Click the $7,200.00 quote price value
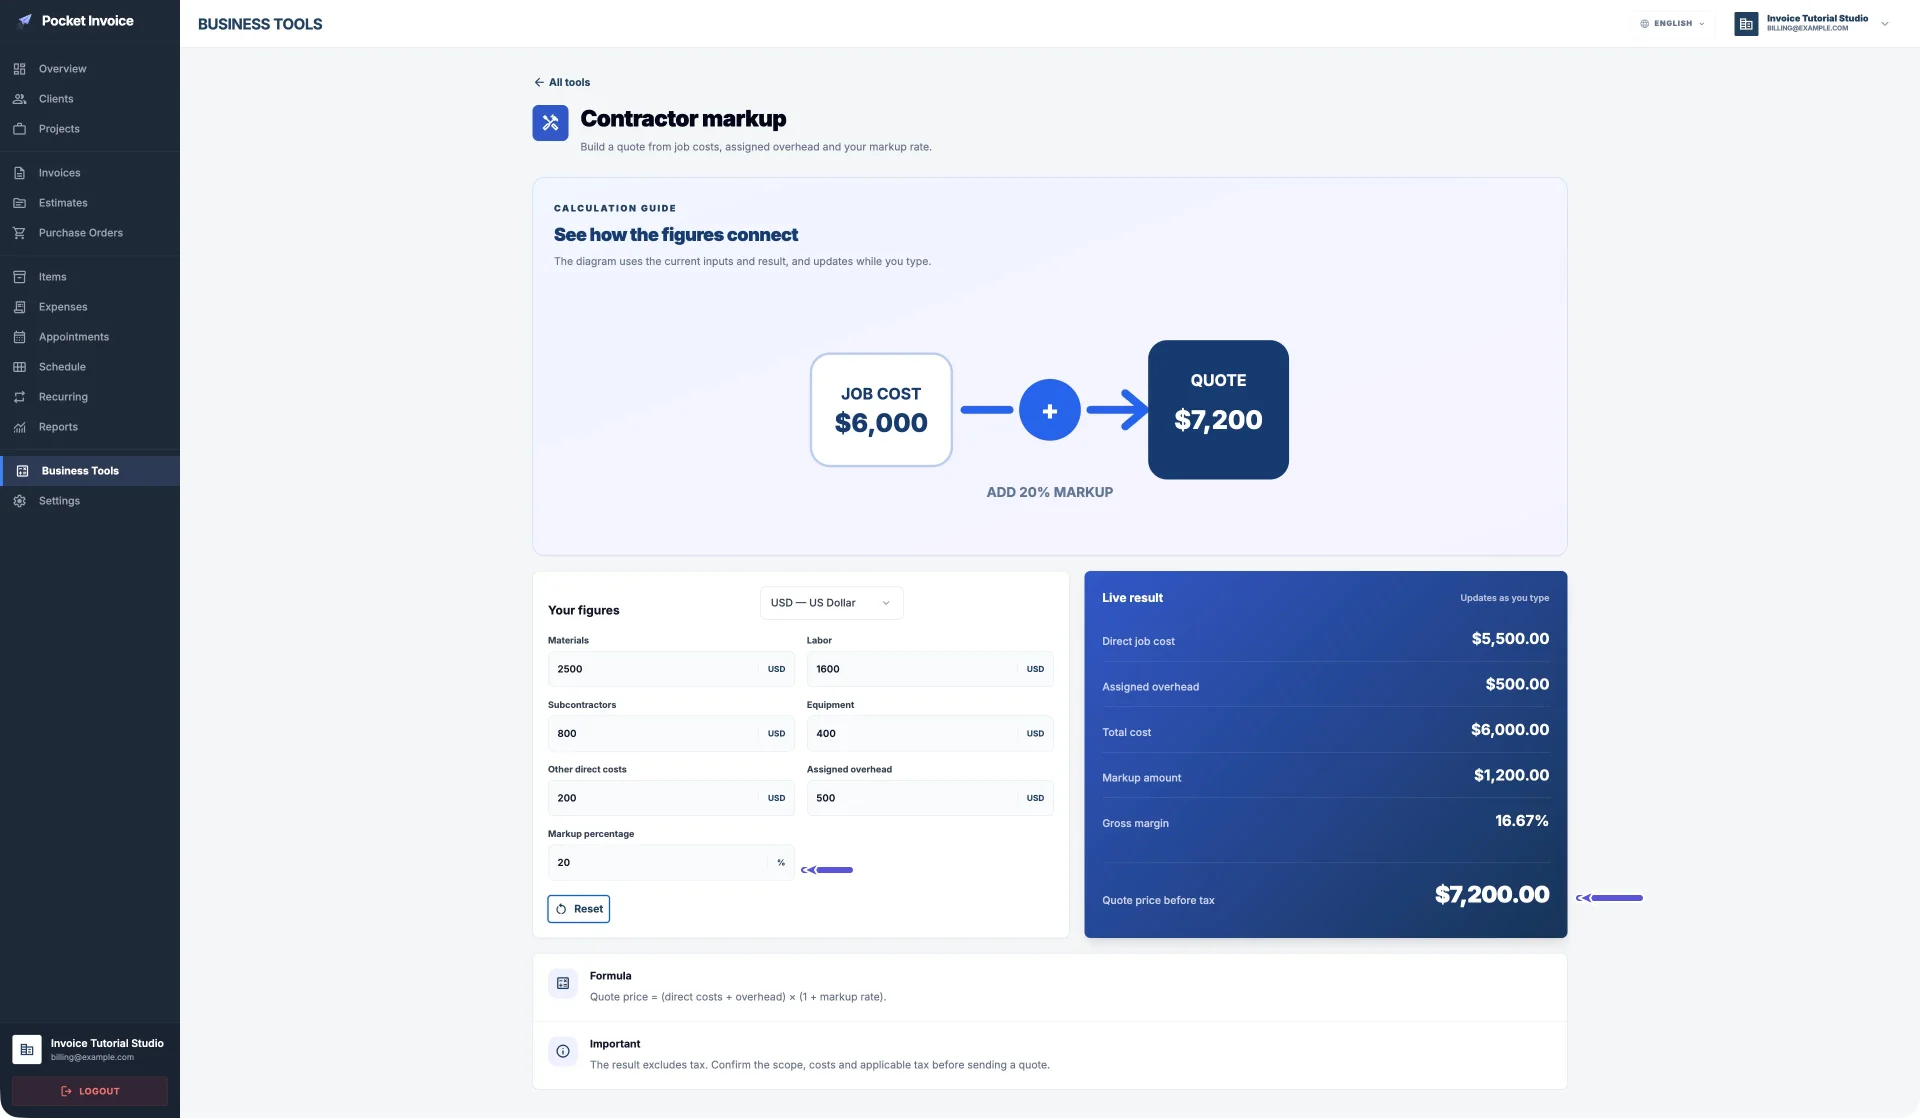 coord(1492,895)
